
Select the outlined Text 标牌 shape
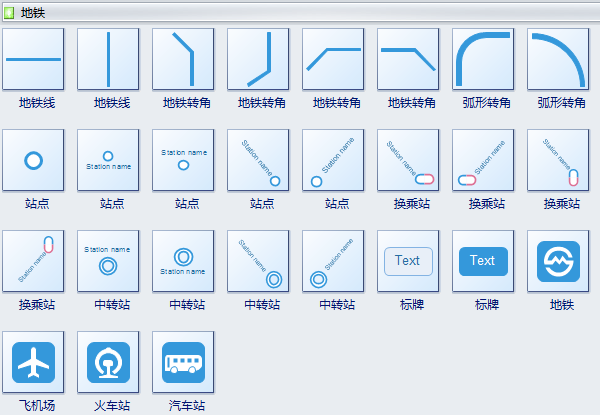[408, 261]
